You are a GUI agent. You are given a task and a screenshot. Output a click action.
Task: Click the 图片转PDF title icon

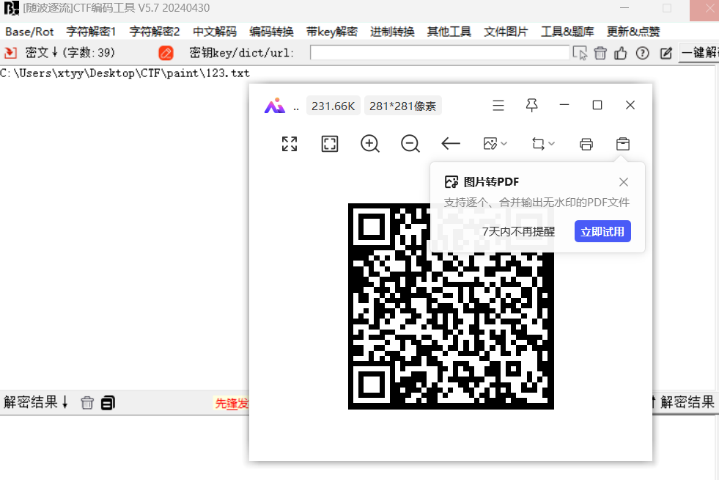[x=451, y=182]
